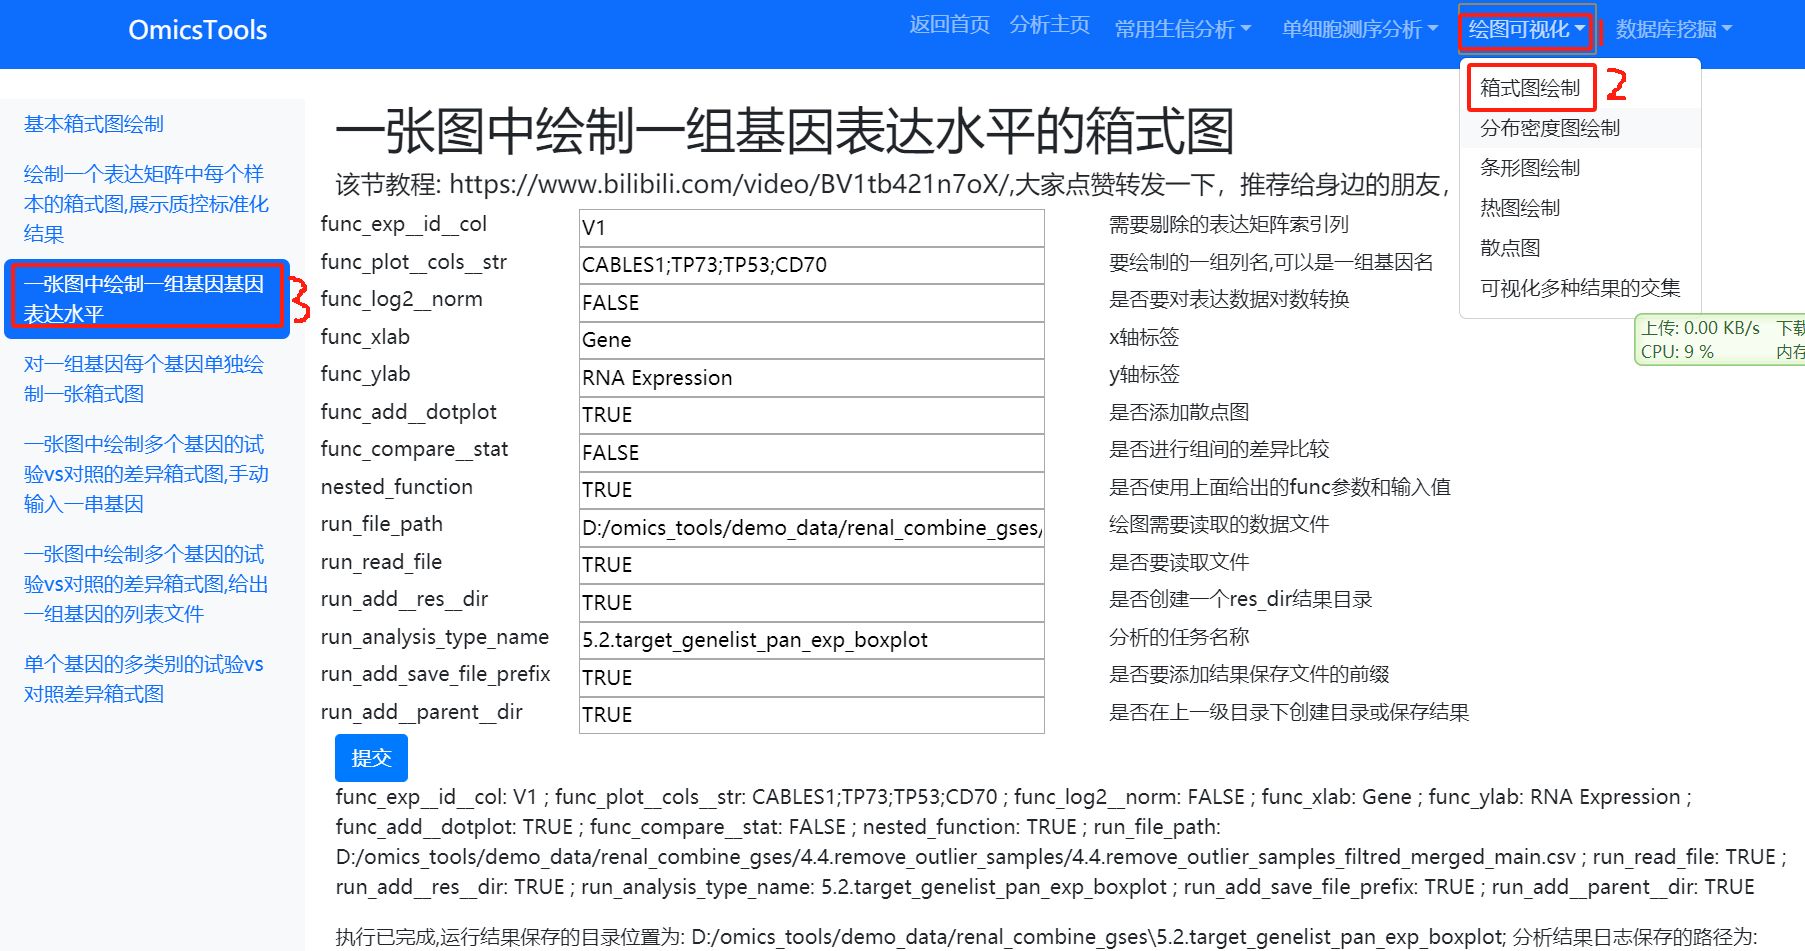Click description text 绘图需要读取的数据文件
1805x951 pixels.
pos(1219,525)
